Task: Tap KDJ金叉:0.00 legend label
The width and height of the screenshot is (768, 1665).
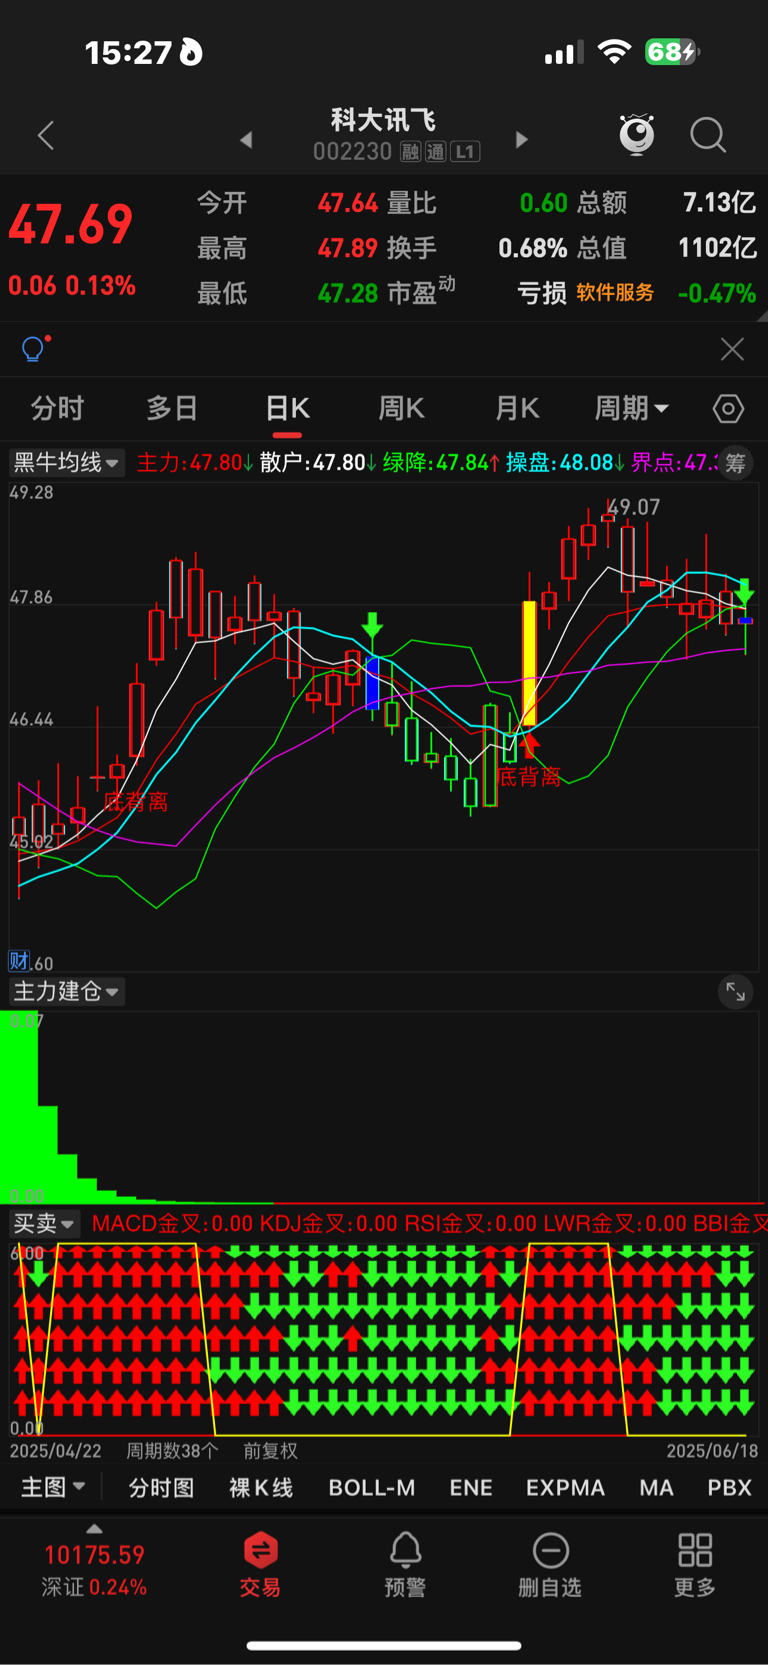Action: pyautogui.click(x=329, y=1224)
